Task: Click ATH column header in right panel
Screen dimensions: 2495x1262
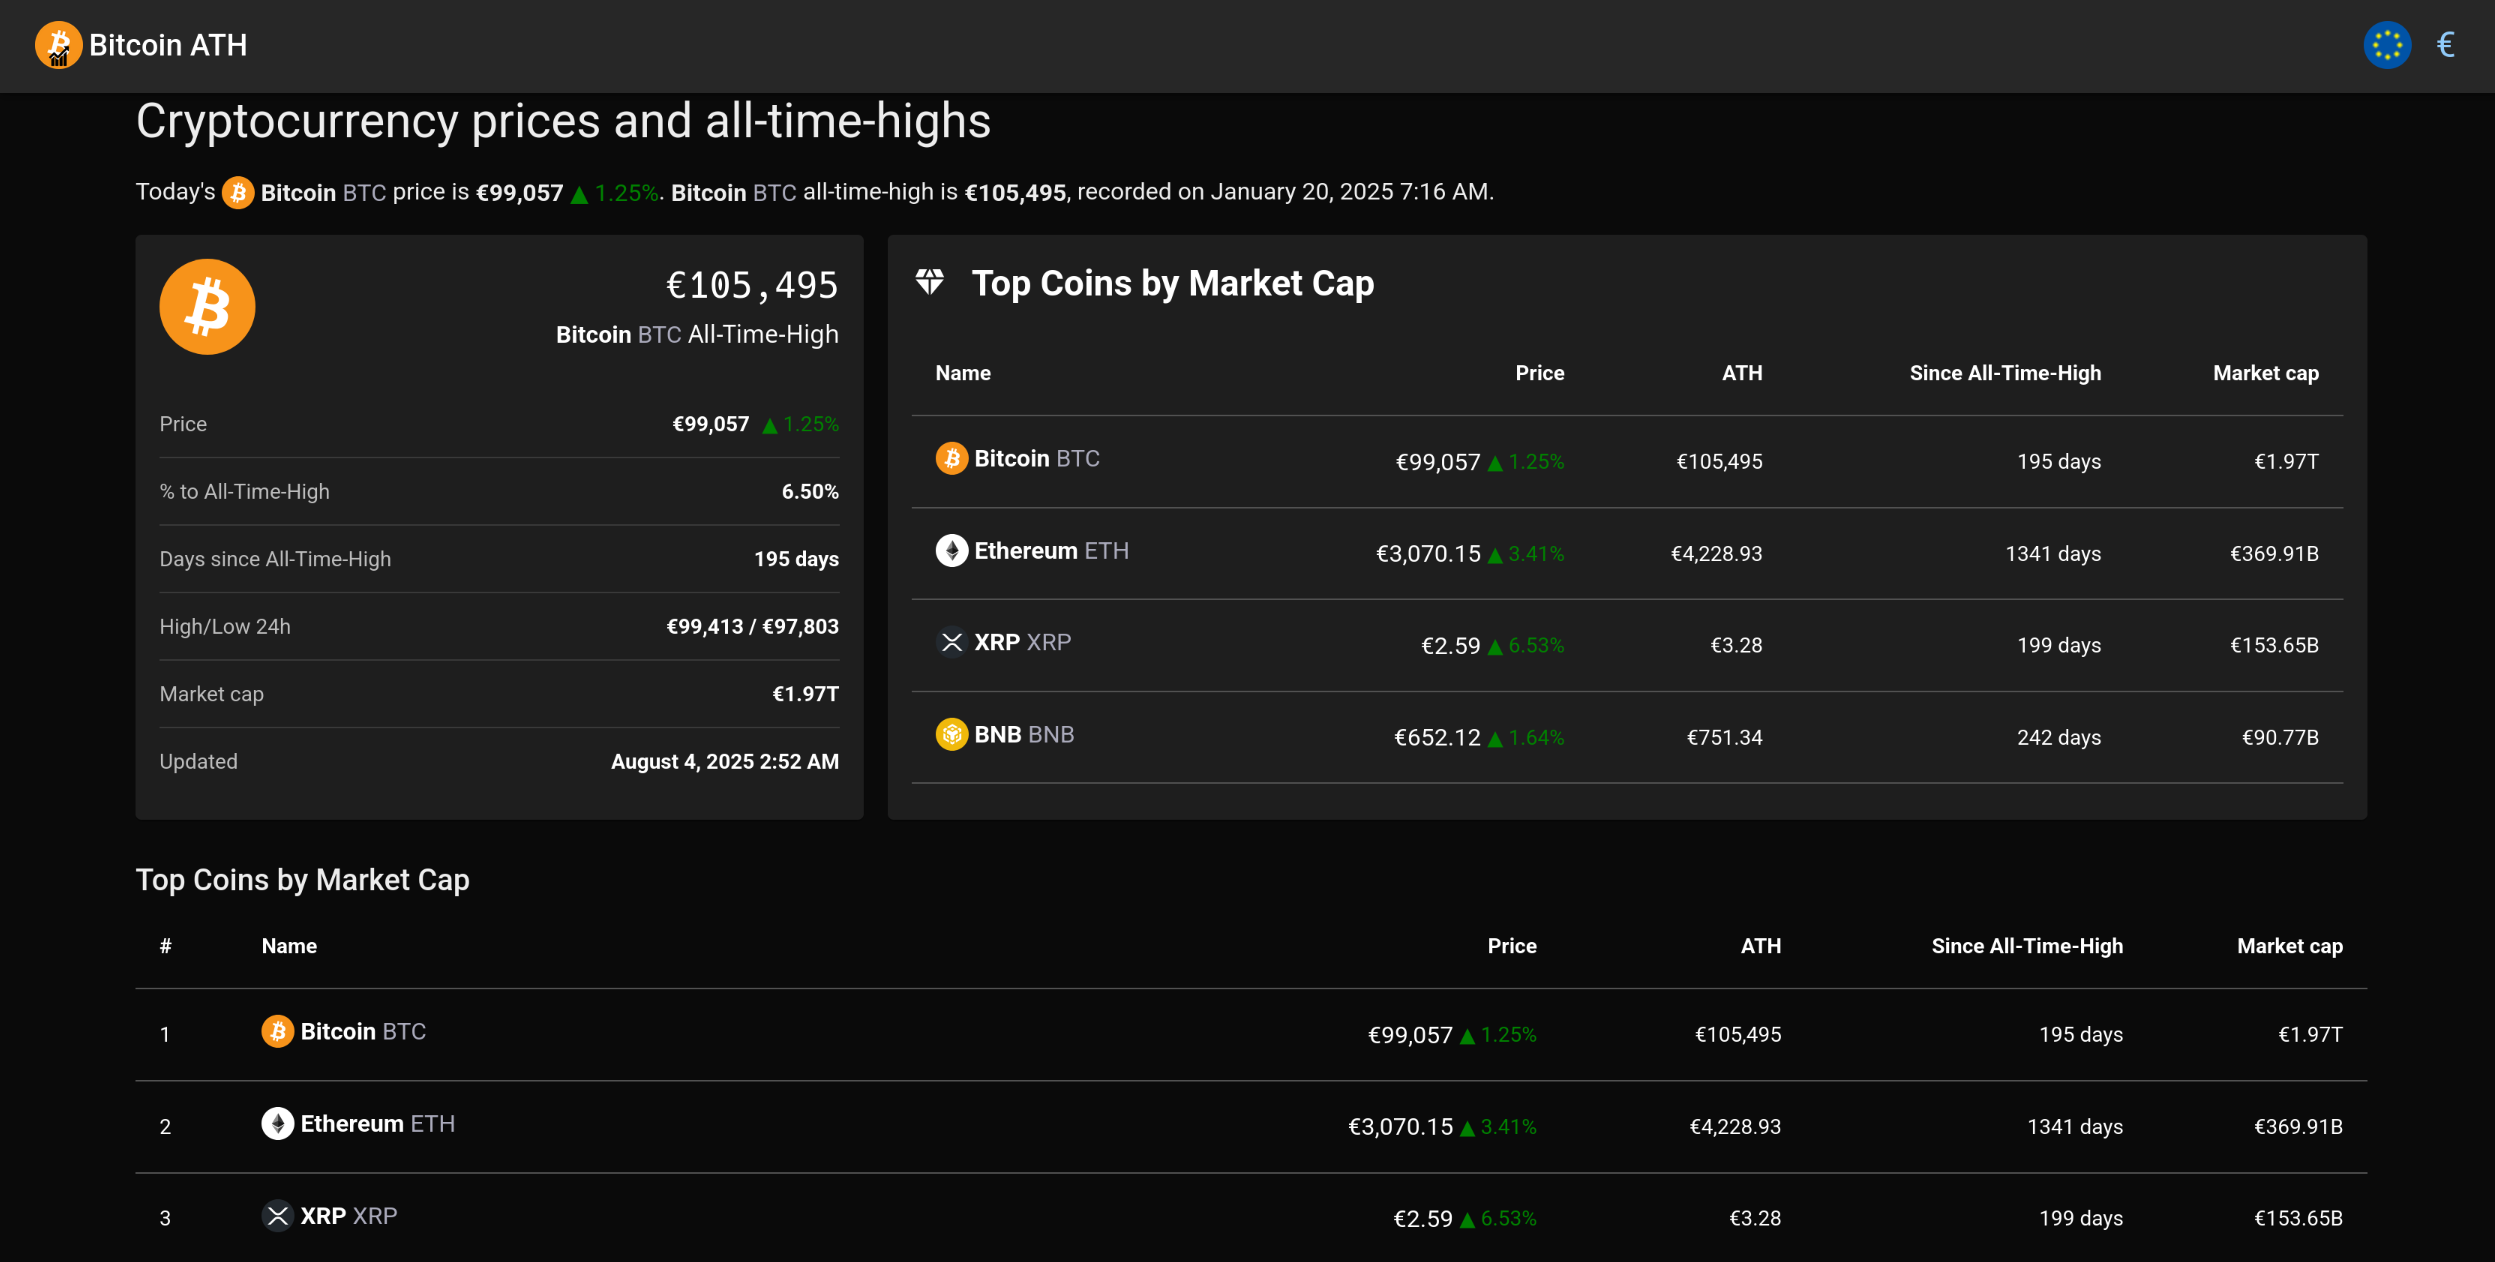Action: (x=1741, y=373)
